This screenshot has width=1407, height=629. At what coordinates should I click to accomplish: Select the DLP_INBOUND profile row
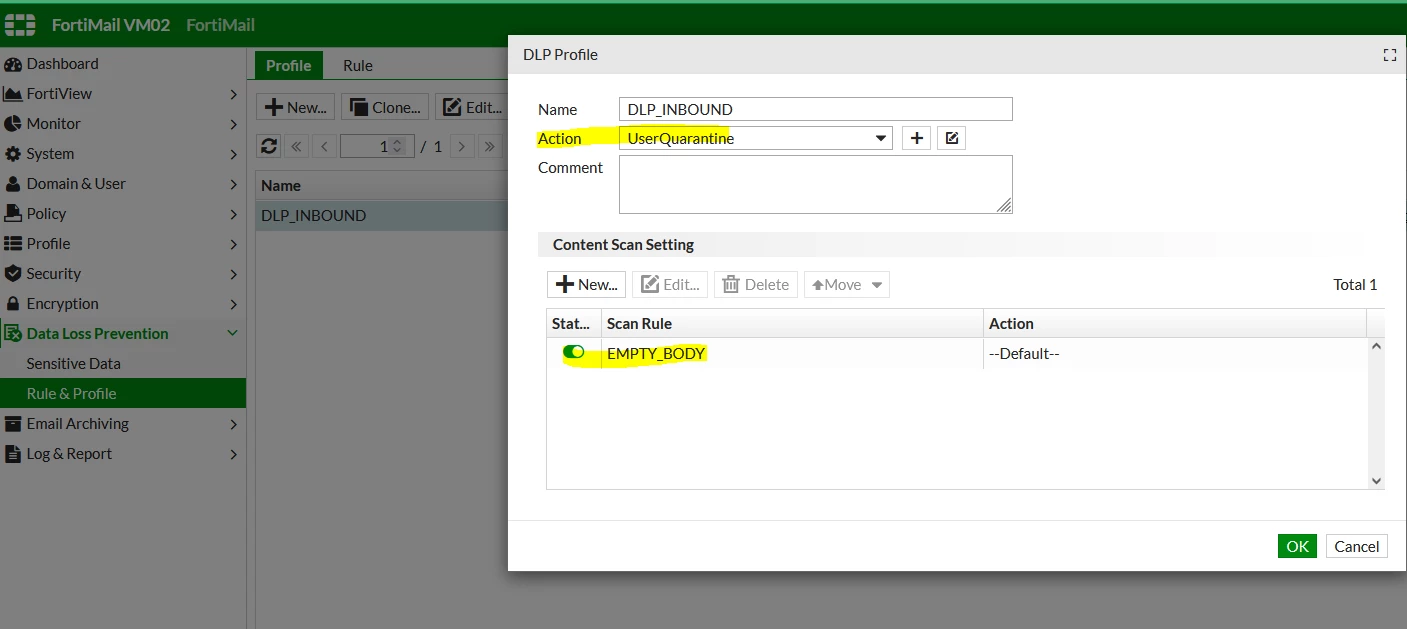pyautogui.click(x=381, y=216)
